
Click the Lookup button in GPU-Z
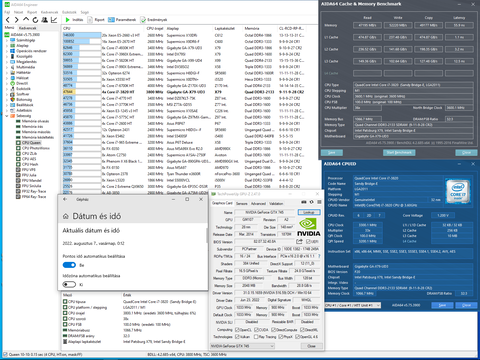point(309,212)
